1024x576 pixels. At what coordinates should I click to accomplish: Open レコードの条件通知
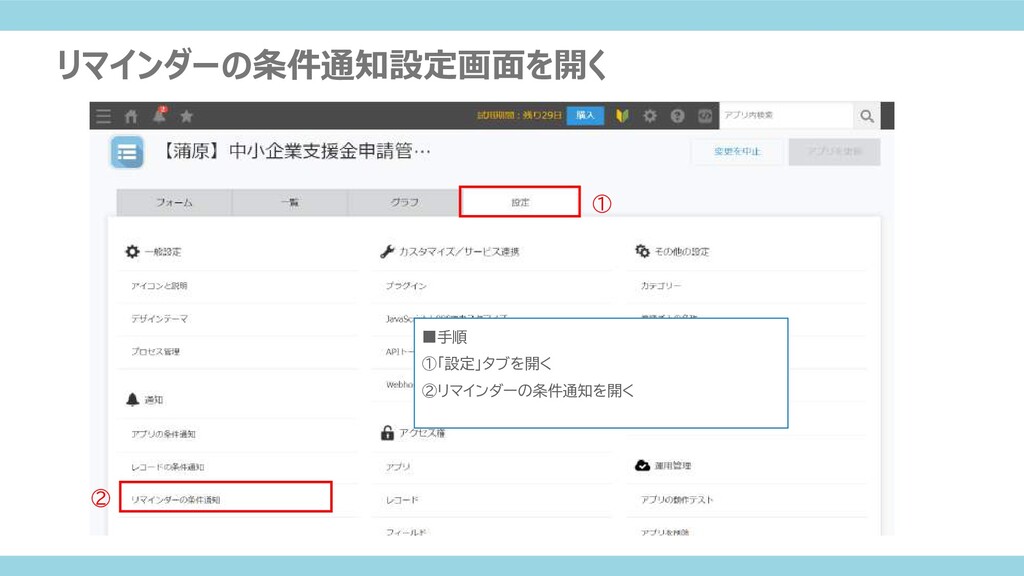click(x=168, y=467)
